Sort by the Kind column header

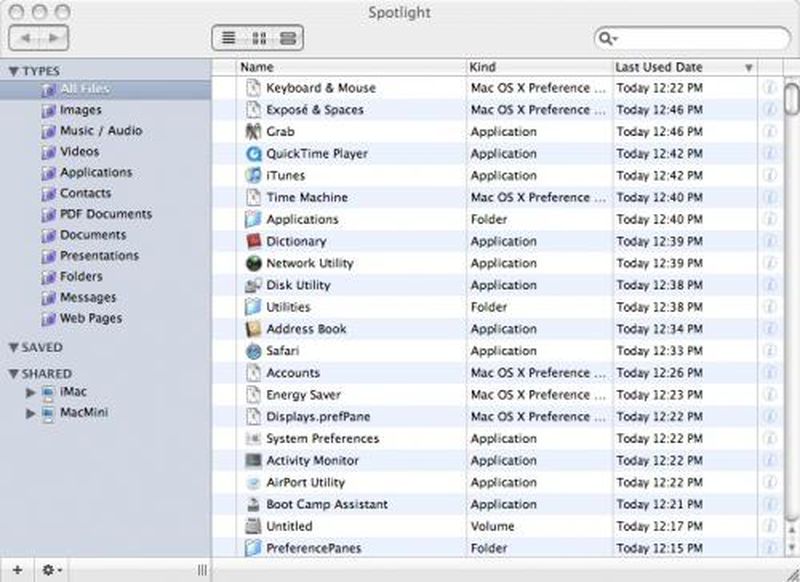(540, 67)
